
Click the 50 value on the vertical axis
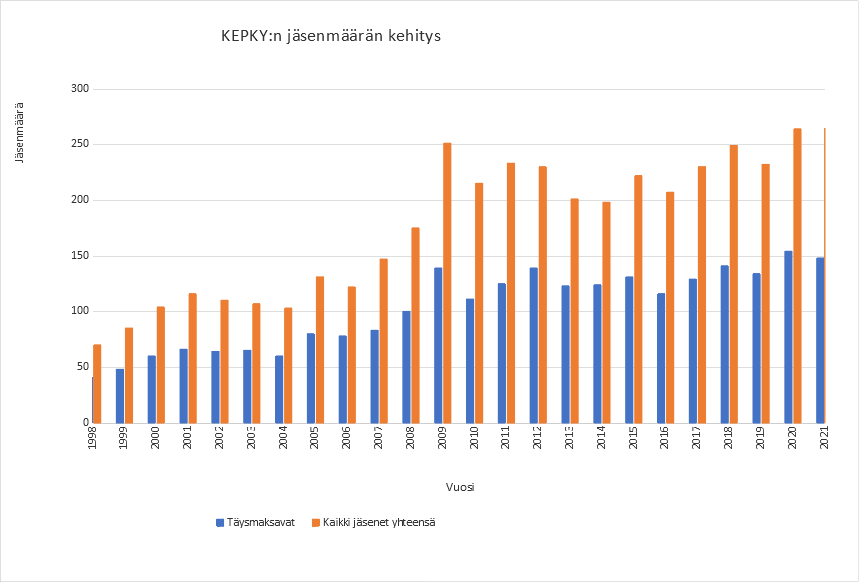[x=83, y=367]
